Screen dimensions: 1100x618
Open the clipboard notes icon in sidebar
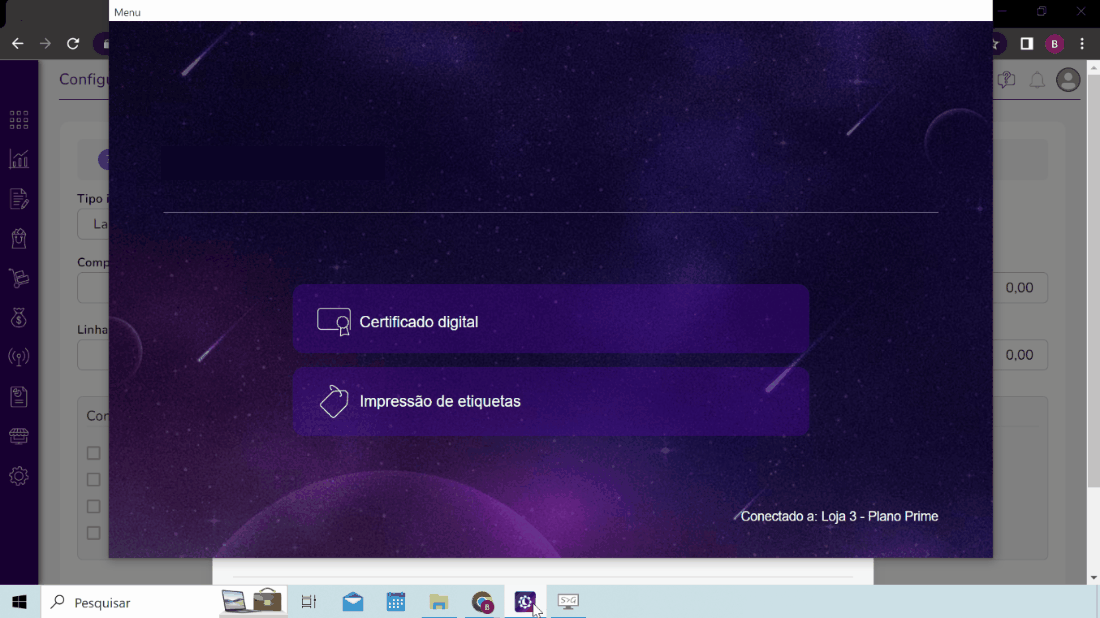point(19,396)
